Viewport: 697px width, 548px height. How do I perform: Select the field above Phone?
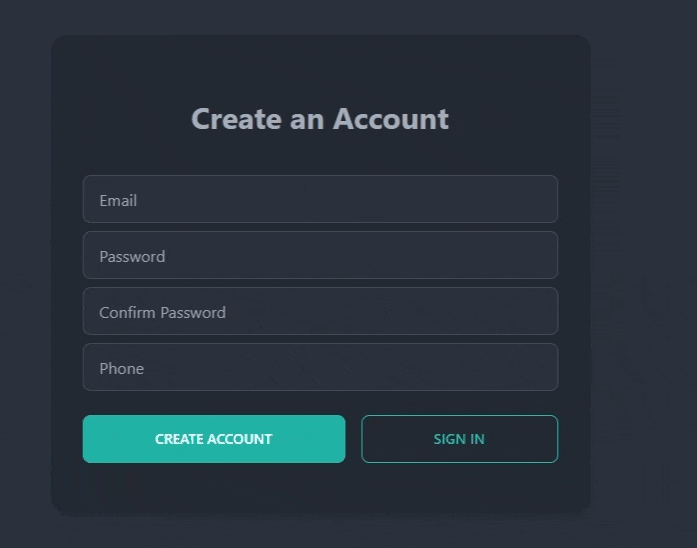click(x=320, y=311)
